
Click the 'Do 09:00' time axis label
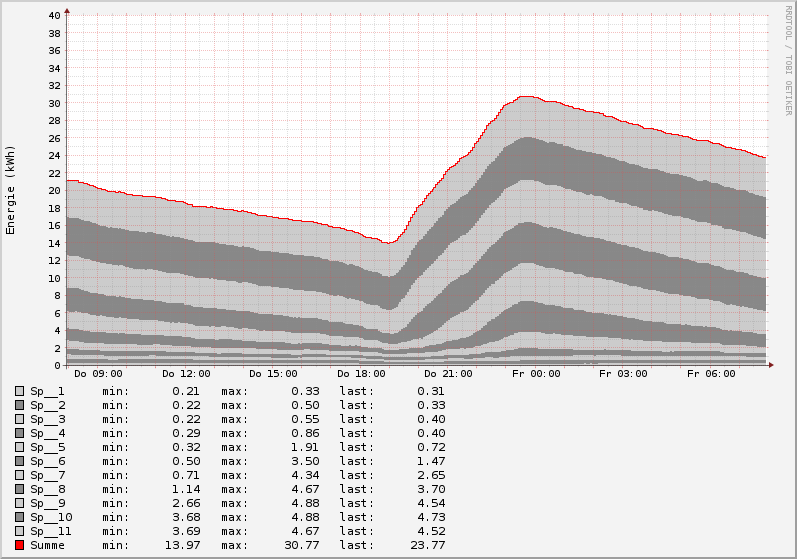(x=98, y=374)
